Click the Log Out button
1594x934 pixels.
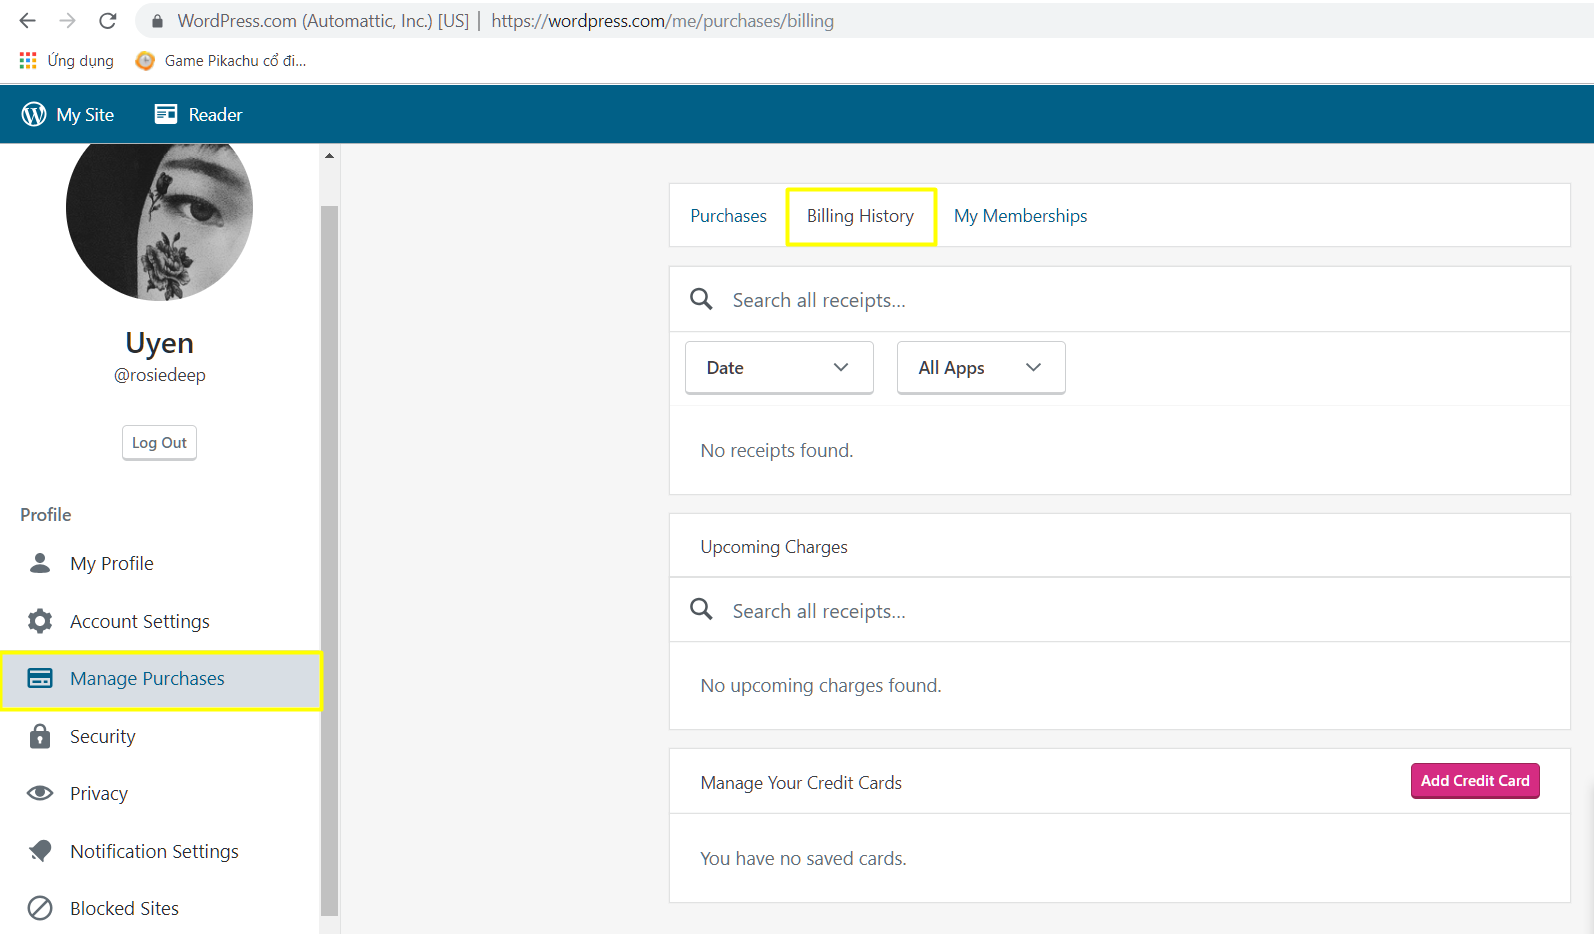tap(159, 442)
